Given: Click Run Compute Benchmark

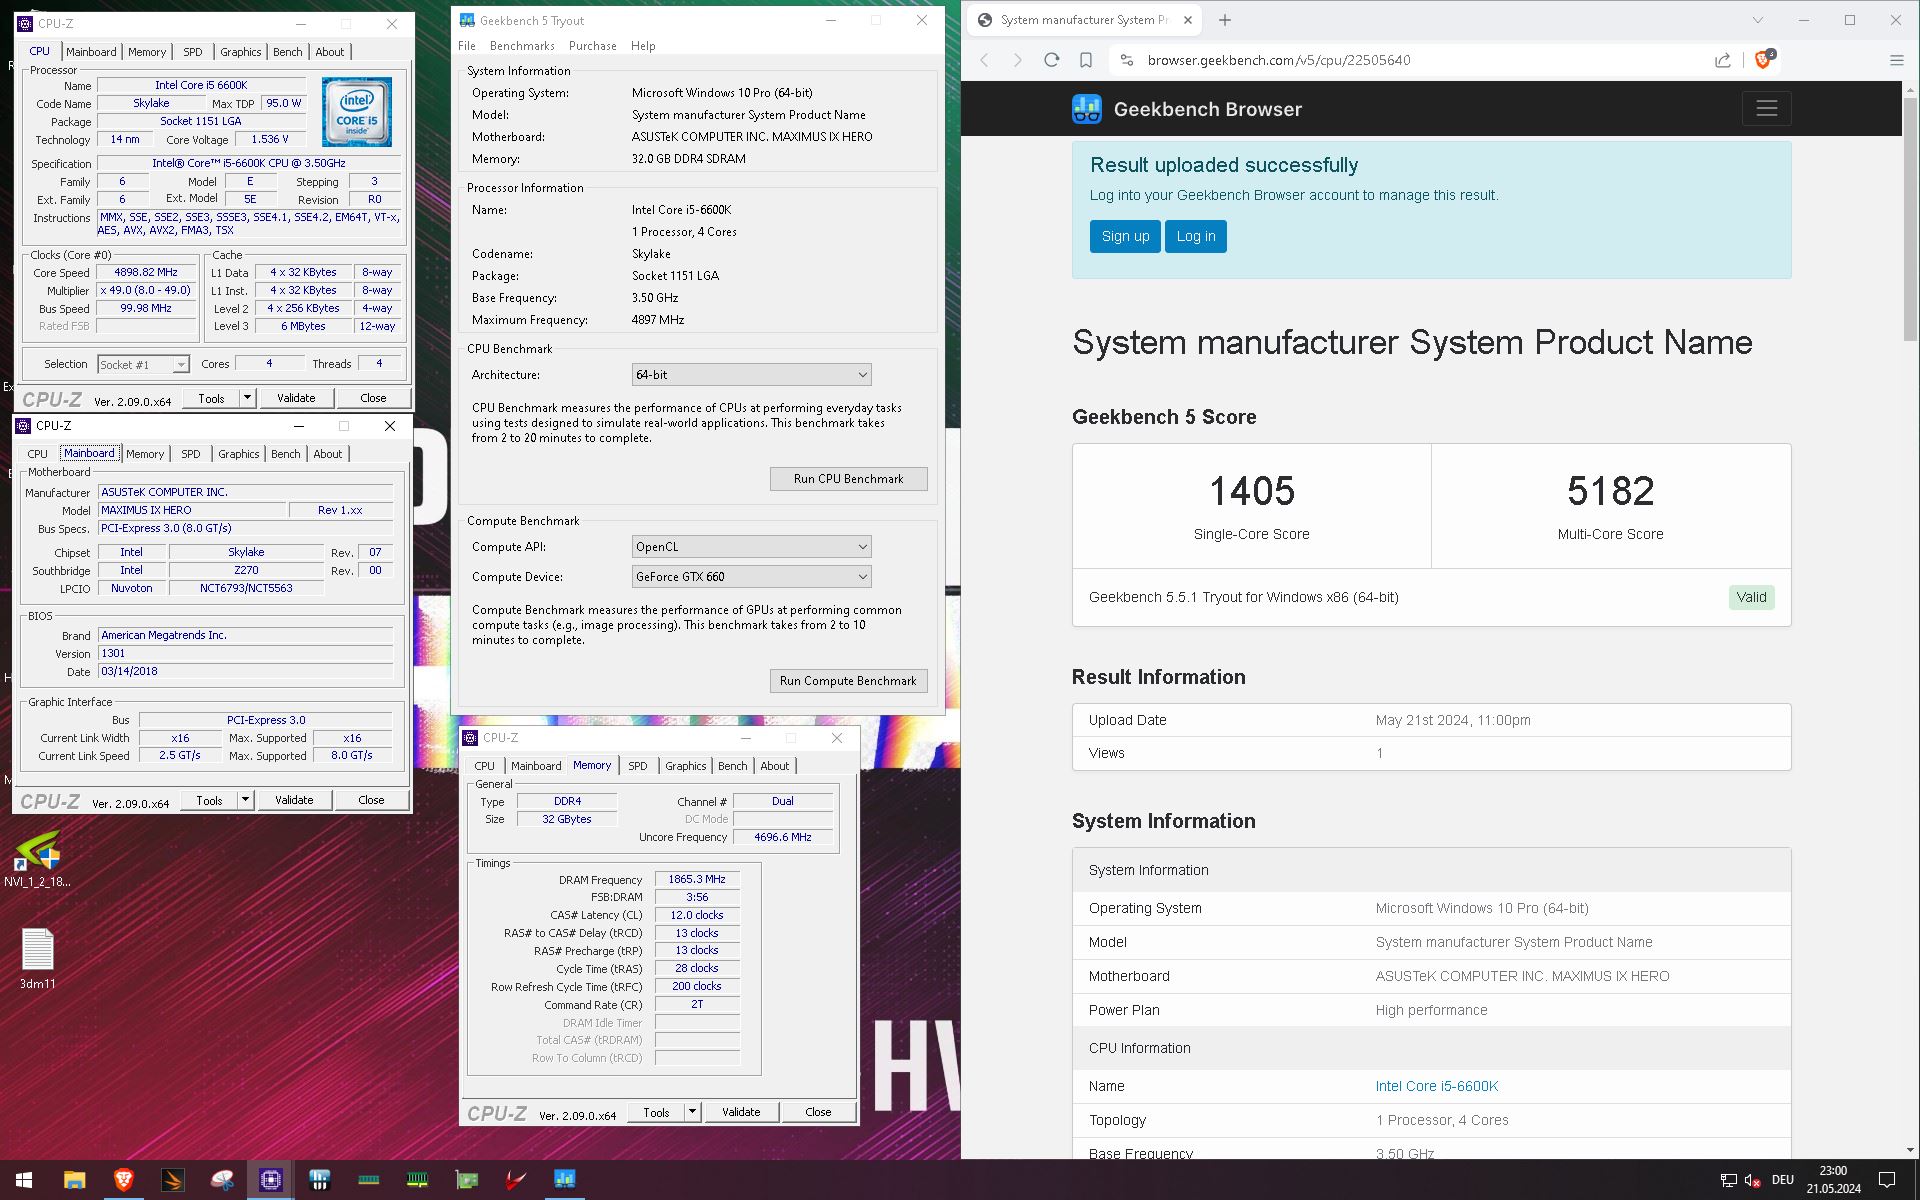Looking at the screenshot, I should pos(848,681).
